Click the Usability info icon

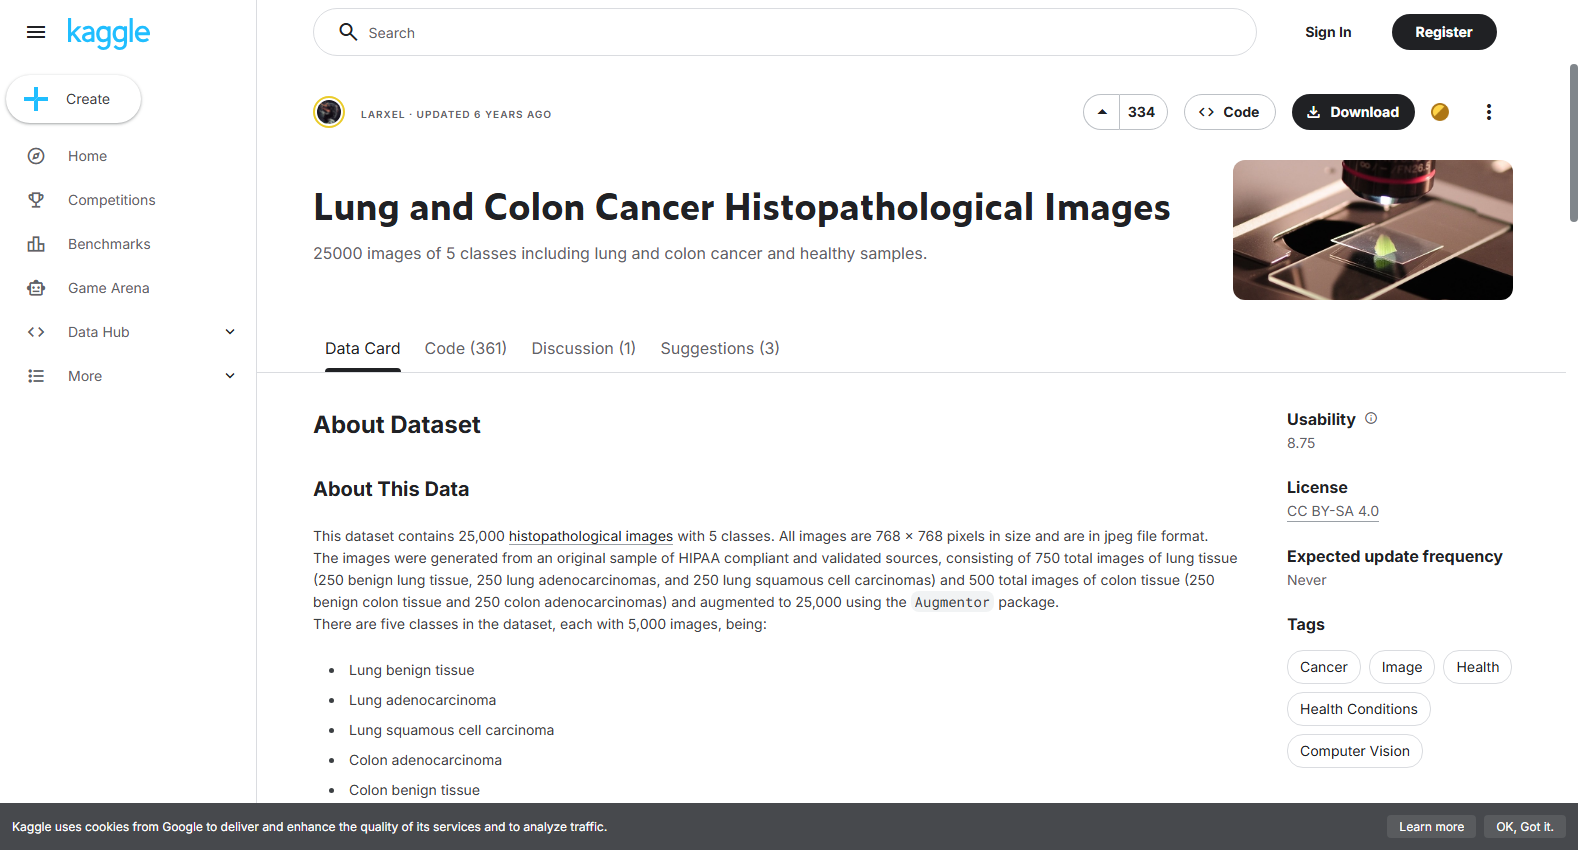tap(1371, 418)
